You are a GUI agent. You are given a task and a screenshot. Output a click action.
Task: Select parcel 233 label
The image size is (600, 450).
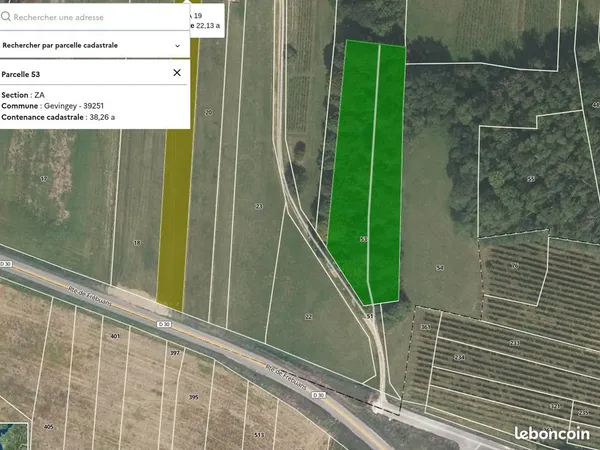515,343
